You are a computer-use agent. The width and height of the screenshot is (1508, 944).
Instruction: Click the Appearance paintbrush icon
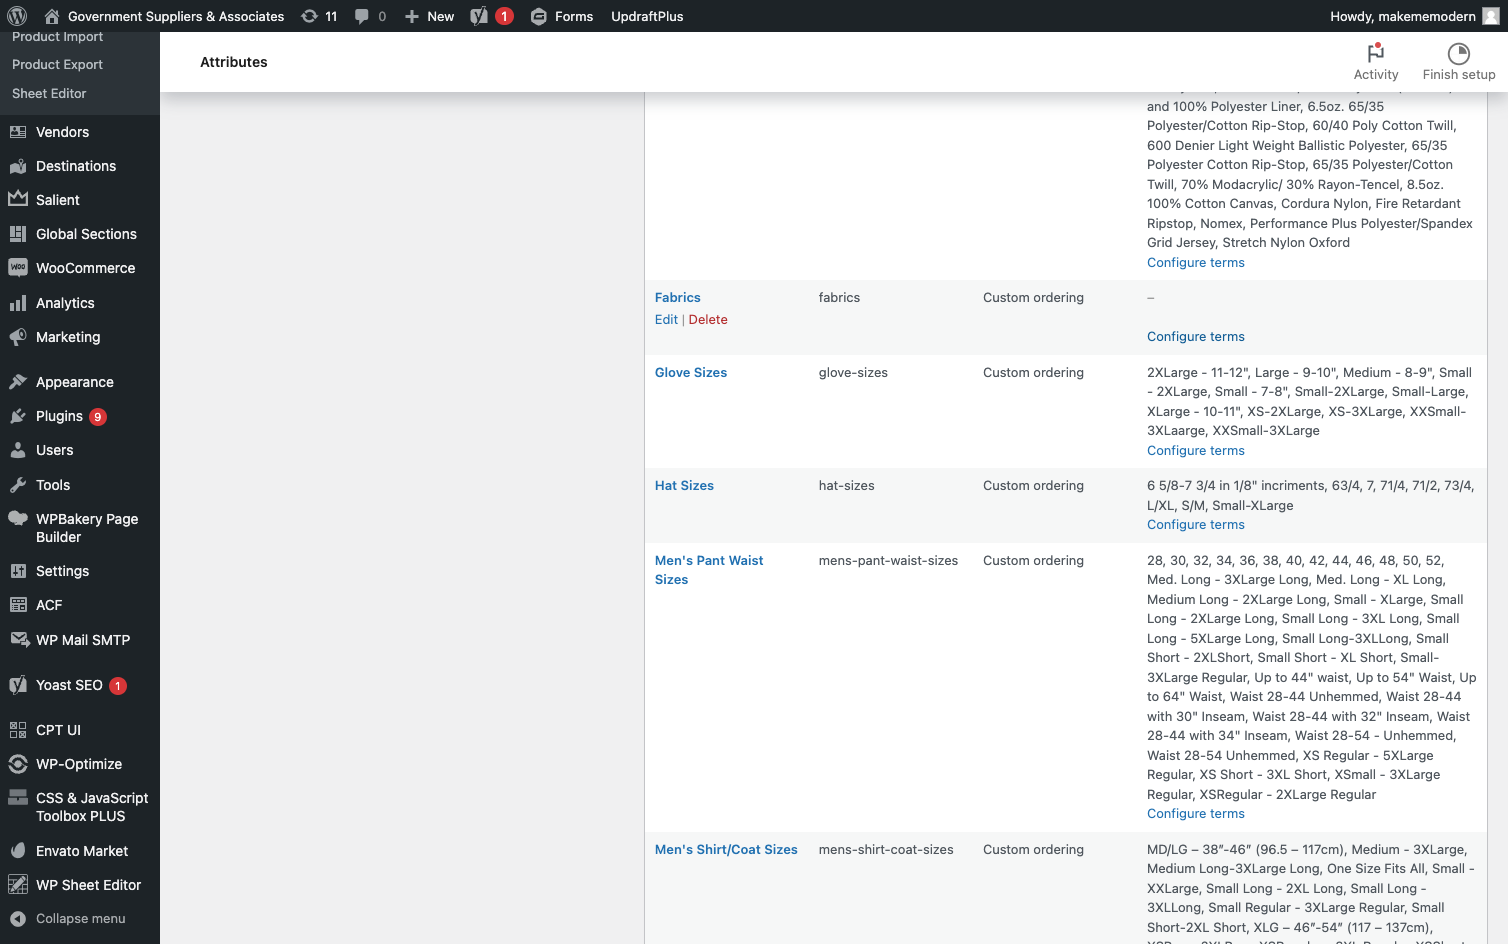(18, 382)
